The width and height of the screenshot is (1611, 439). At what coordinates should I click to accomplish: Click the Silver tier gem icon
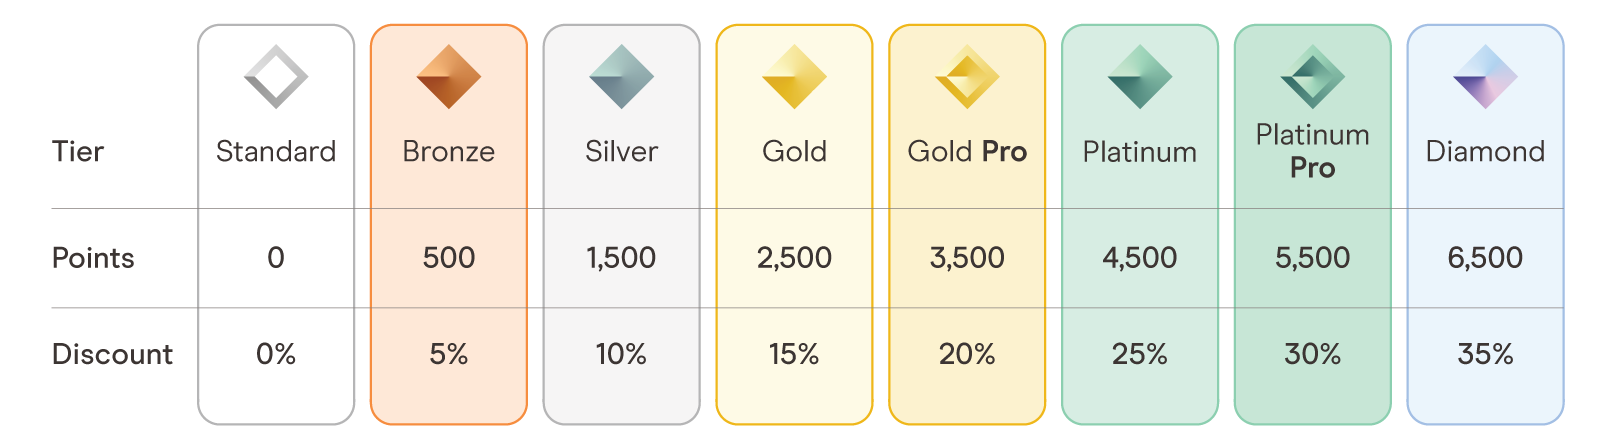[x=621, y=77]
